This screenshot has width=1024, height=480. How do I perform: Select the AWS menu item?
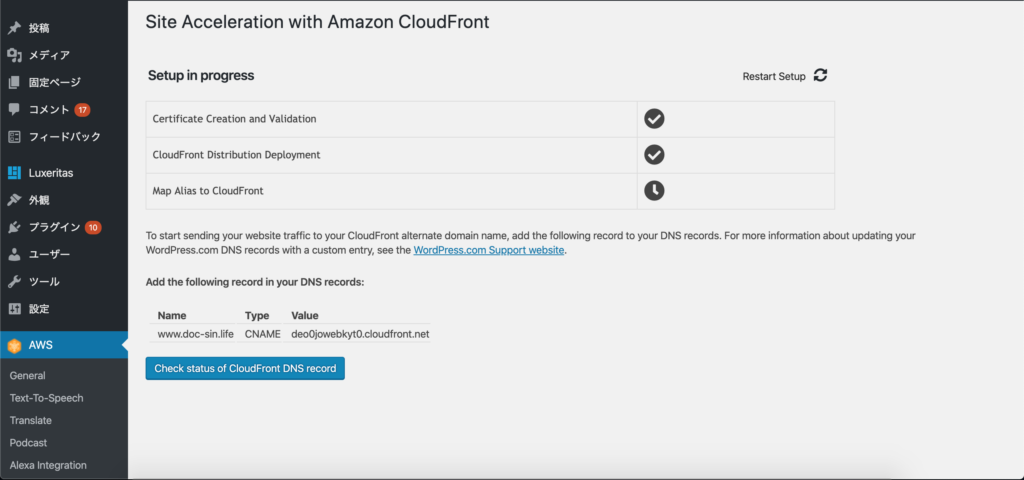pos(64,345)
